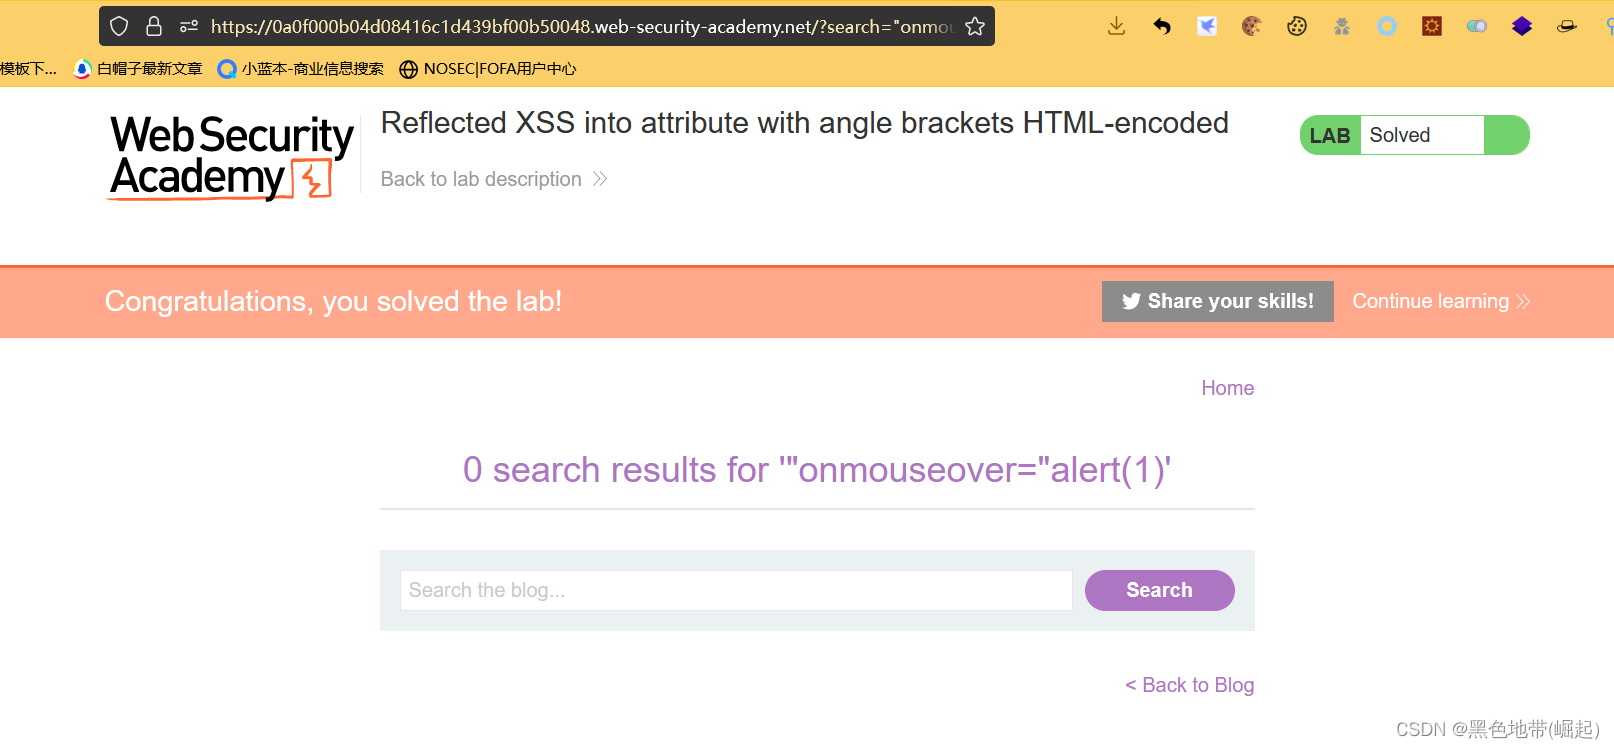1614x749 pixels.
Task: Click the black hat extension icon
Action: pos(1567,26)
